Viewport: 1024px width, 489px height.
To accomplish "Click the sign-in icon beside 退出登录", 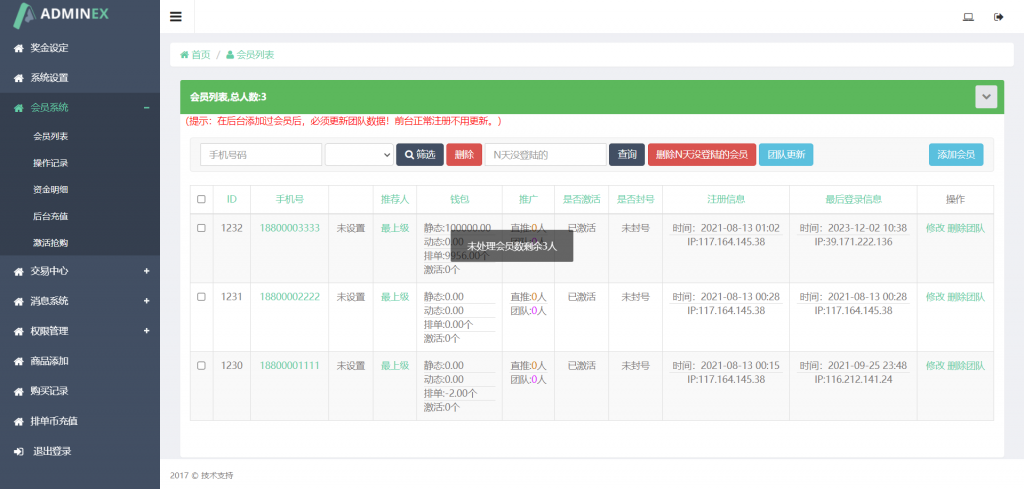I will click(x=18, y=451).
